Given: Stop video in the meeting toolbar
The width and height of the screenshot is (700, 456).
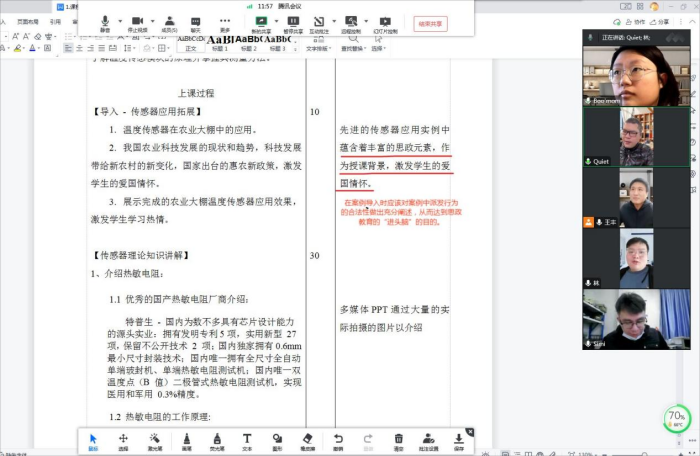Looking at the screenshot, I should [x=137, y=24].
